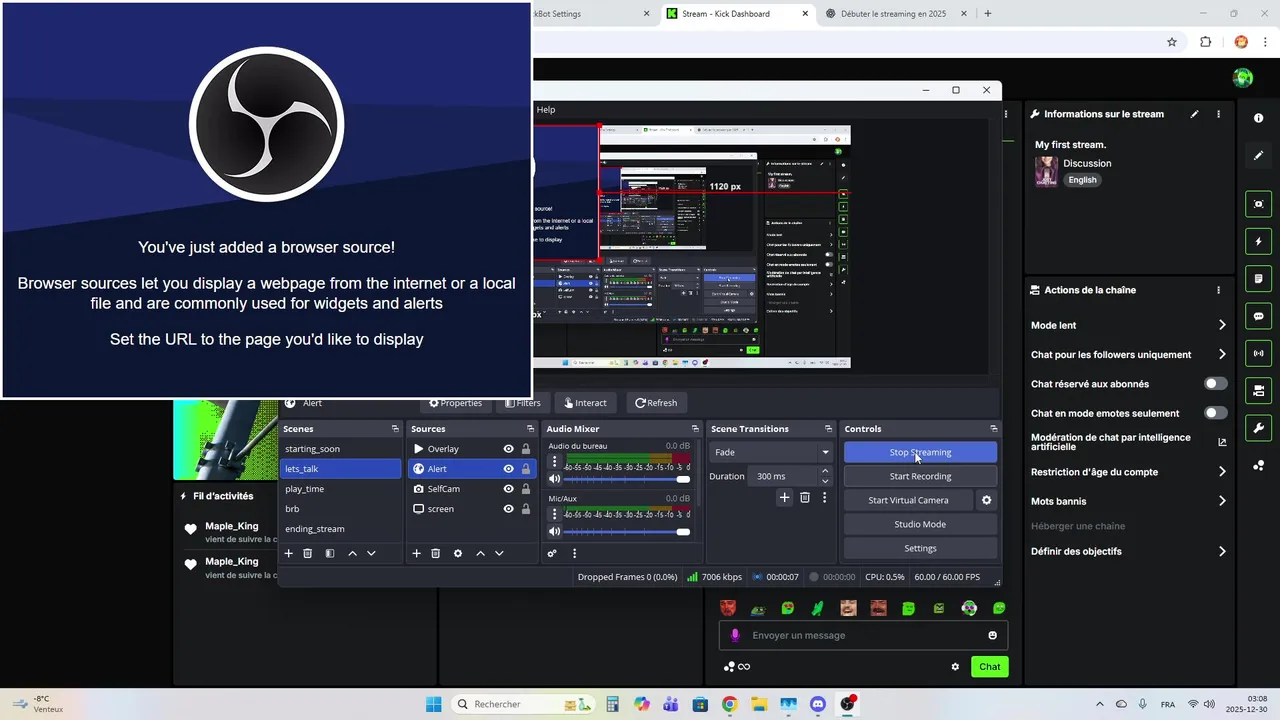Mute the Audio du bureau speaker icon

tap(555, 479)
